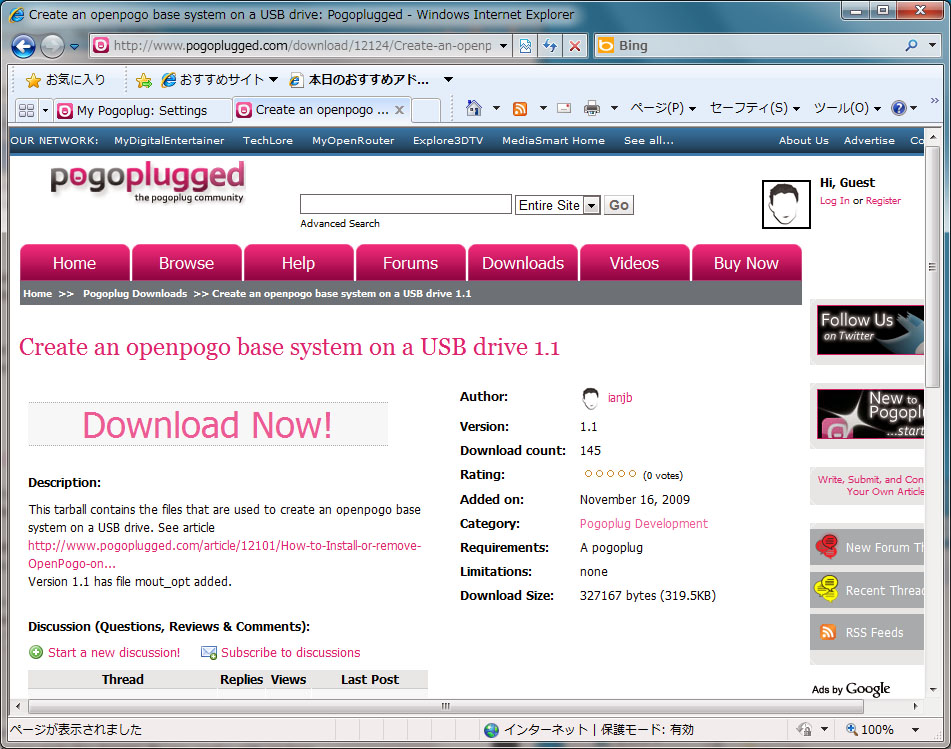Open the See all... network link

click(648, 140)
